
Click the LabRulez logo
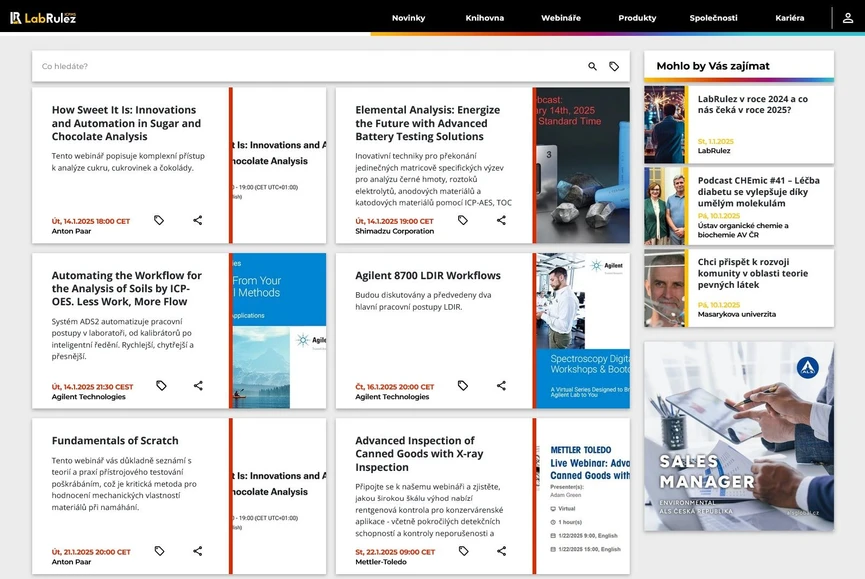[x=42, y=18]
